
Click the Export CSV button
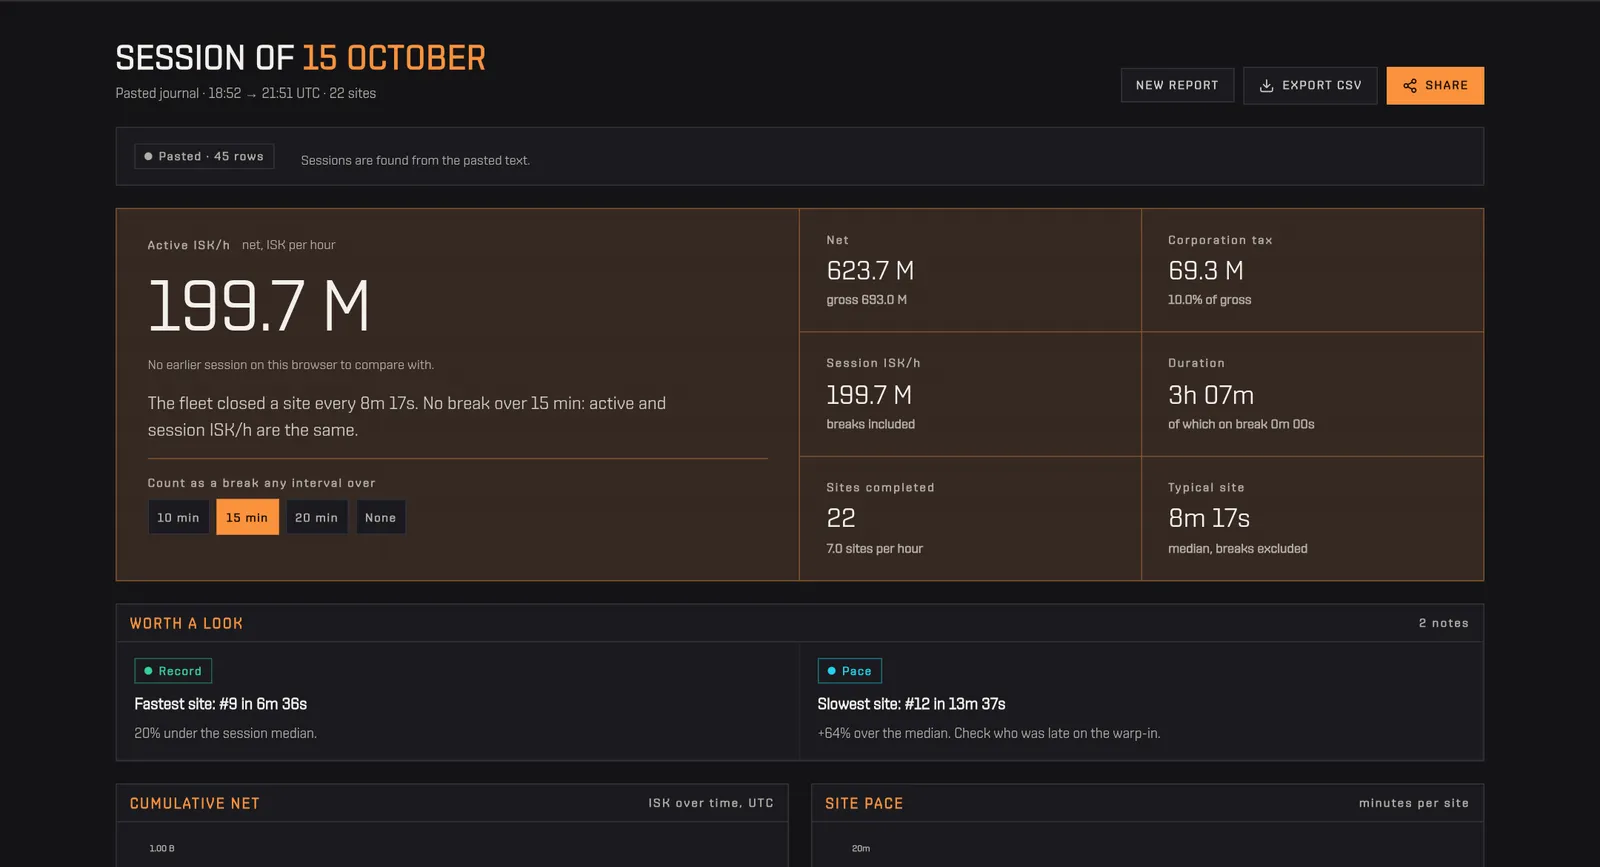coord(1310,86)
